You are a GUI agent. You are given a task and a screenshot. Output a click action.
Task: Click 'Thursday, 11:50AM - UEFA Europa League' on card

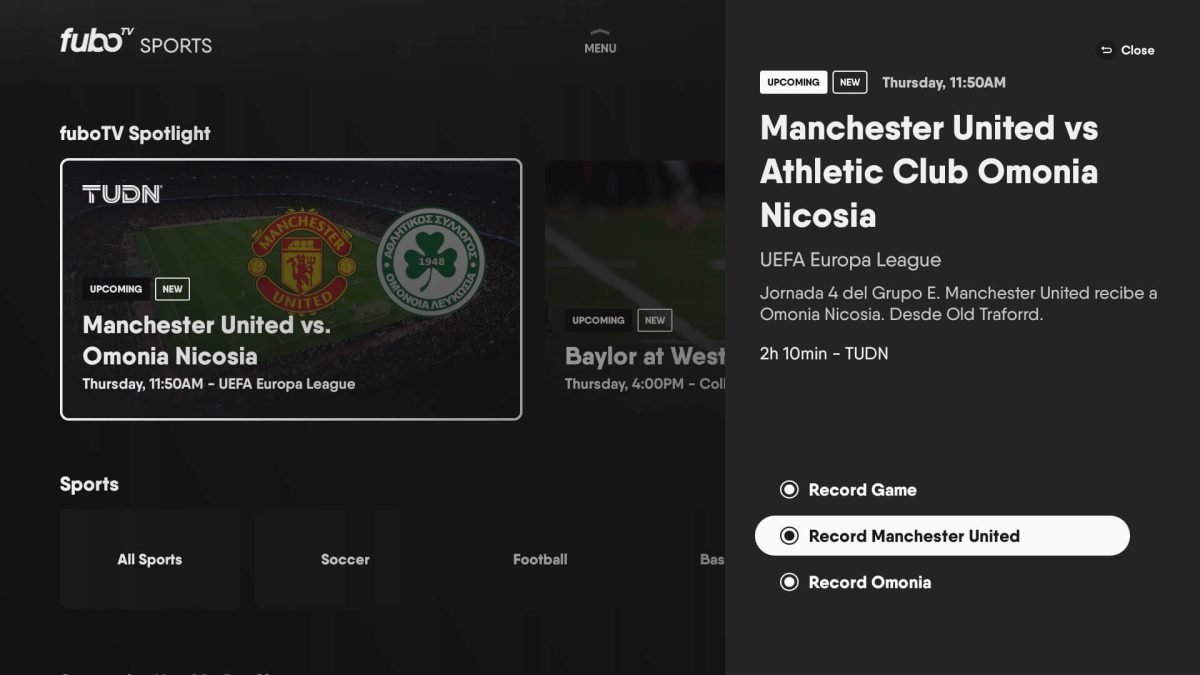[x=219, y=384]
